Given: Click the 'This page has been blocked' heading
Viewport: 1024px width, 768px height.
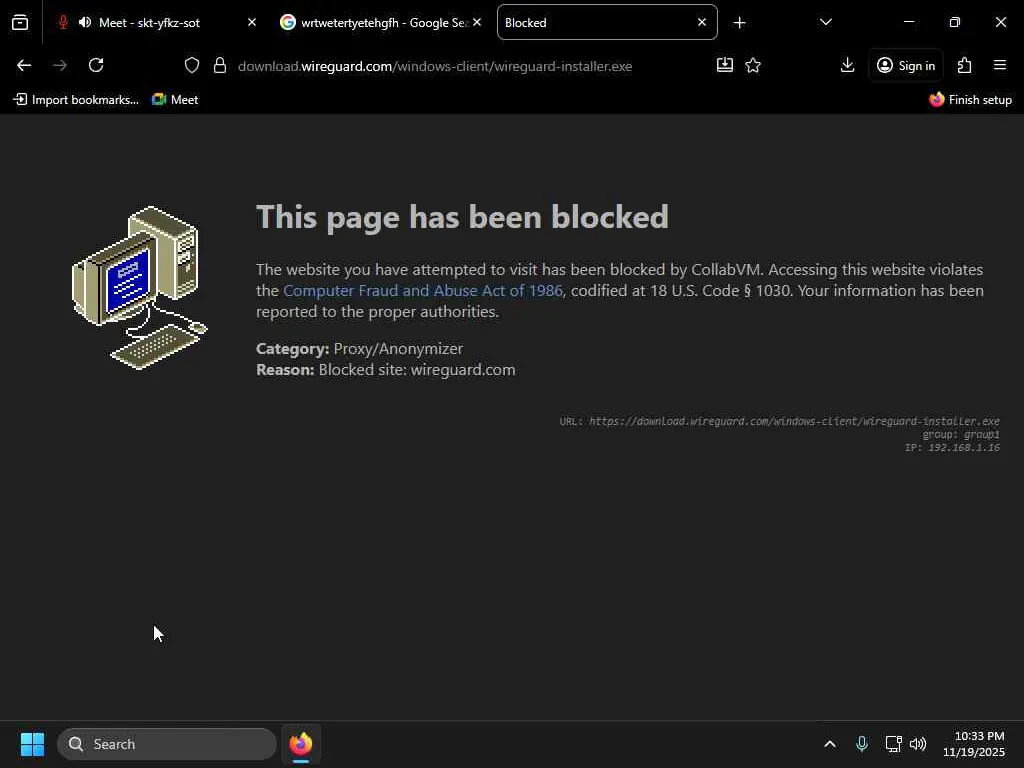Looking at the screenshot, I should pyautogui.click(x=462, y=217).
